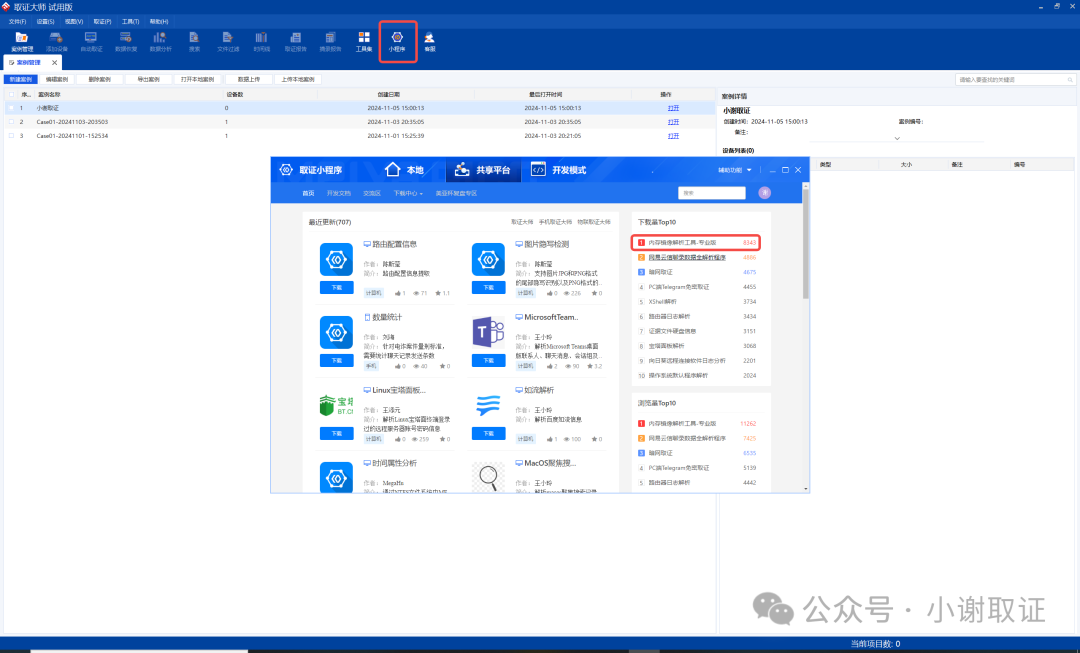
Task: Open the 交流区 nav link
Action: (372, 194)
